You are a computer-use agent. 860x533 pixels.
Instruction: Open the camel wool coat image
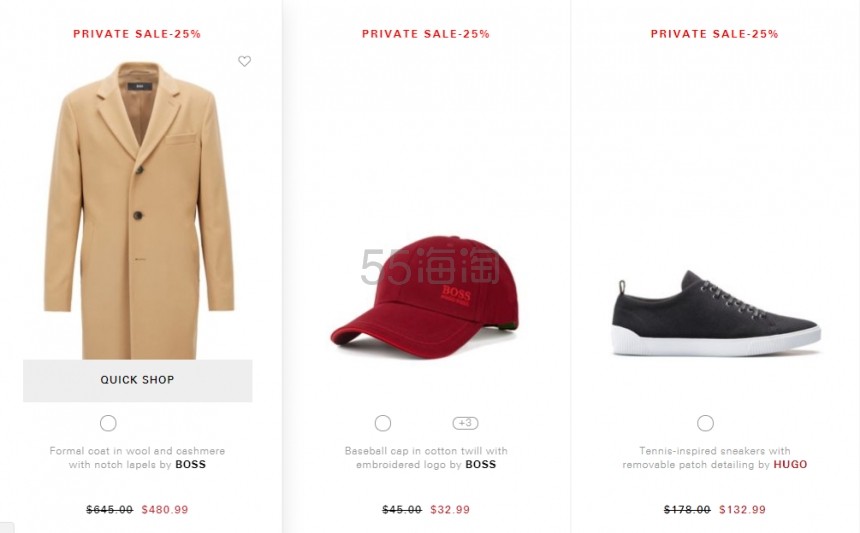tap(138, 210)
